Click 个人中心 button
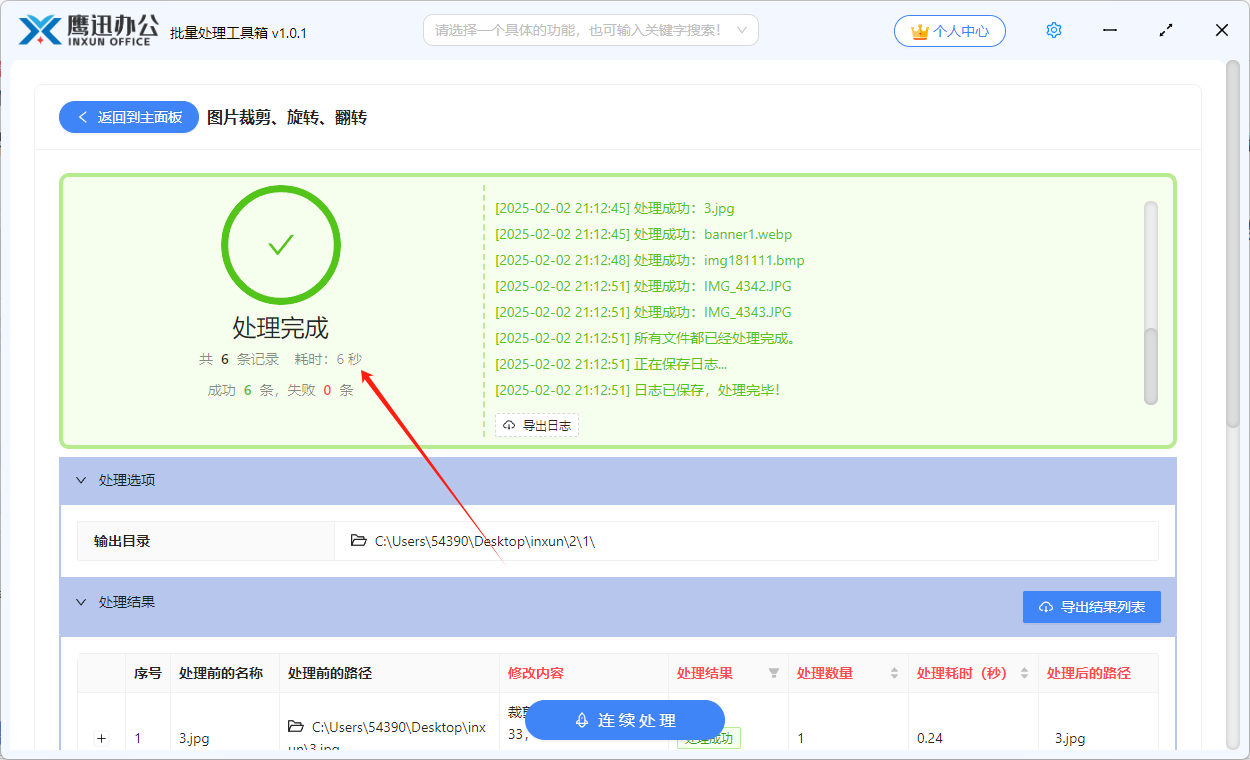This screenshot has width=1250, height=760. click(x=950, y=31)
